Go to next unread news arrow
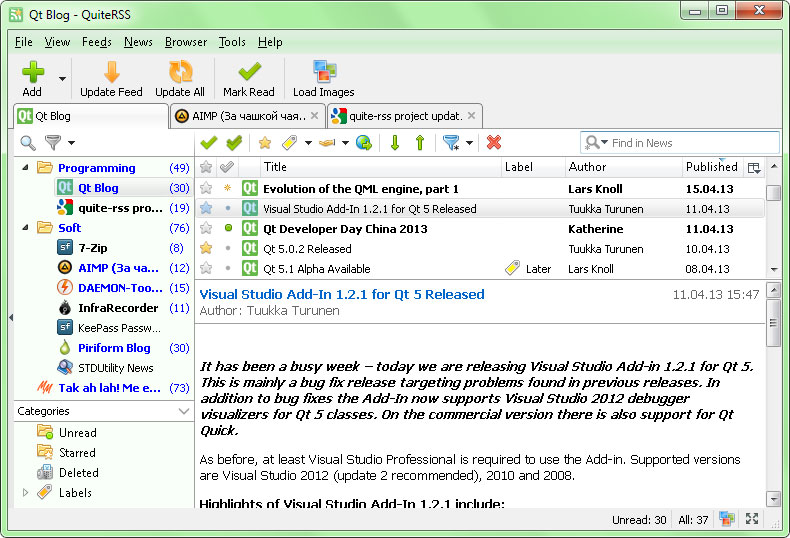The image size is (790, 538). tap(395, 143)
